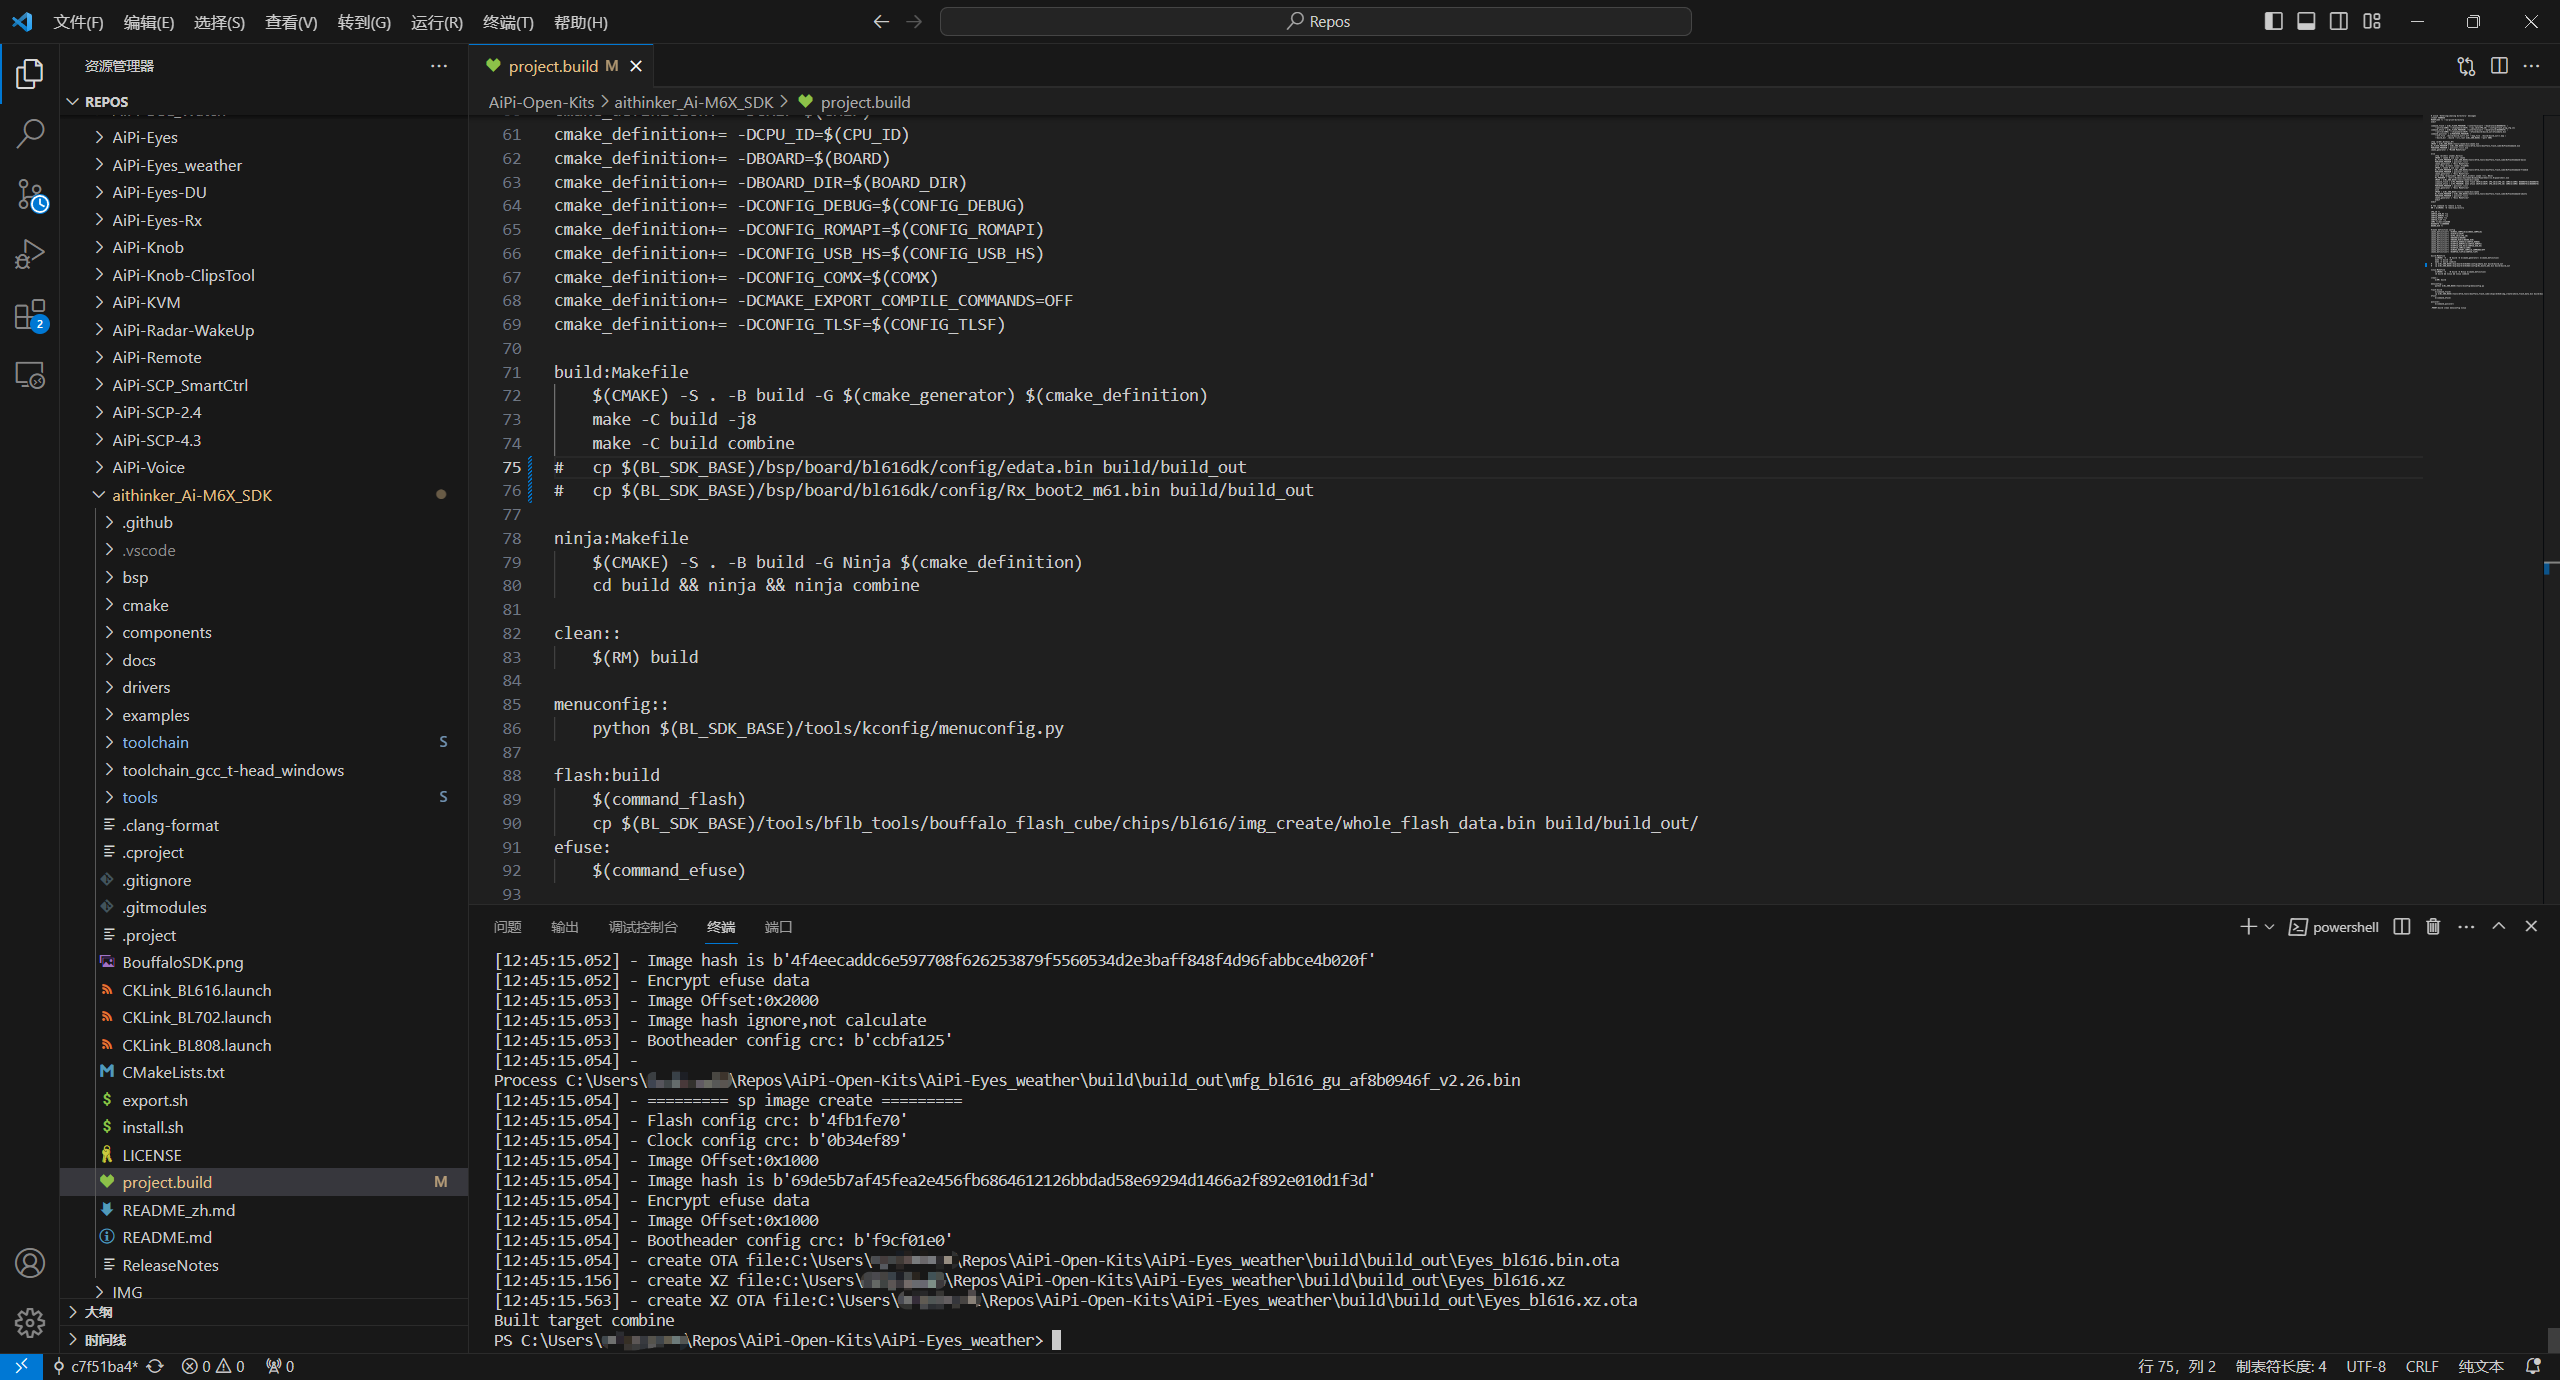Click the synchronize changes icon in status bar

tap(155, 1366)
